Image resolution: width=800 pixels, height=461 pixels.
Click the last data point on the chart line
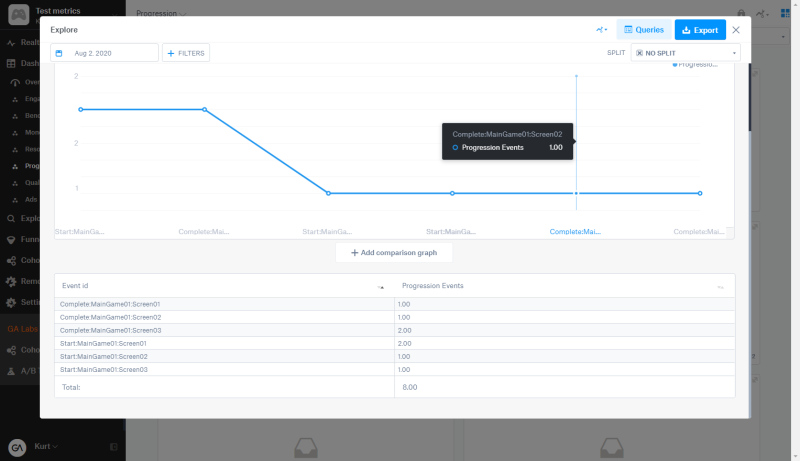click(700, 193)
